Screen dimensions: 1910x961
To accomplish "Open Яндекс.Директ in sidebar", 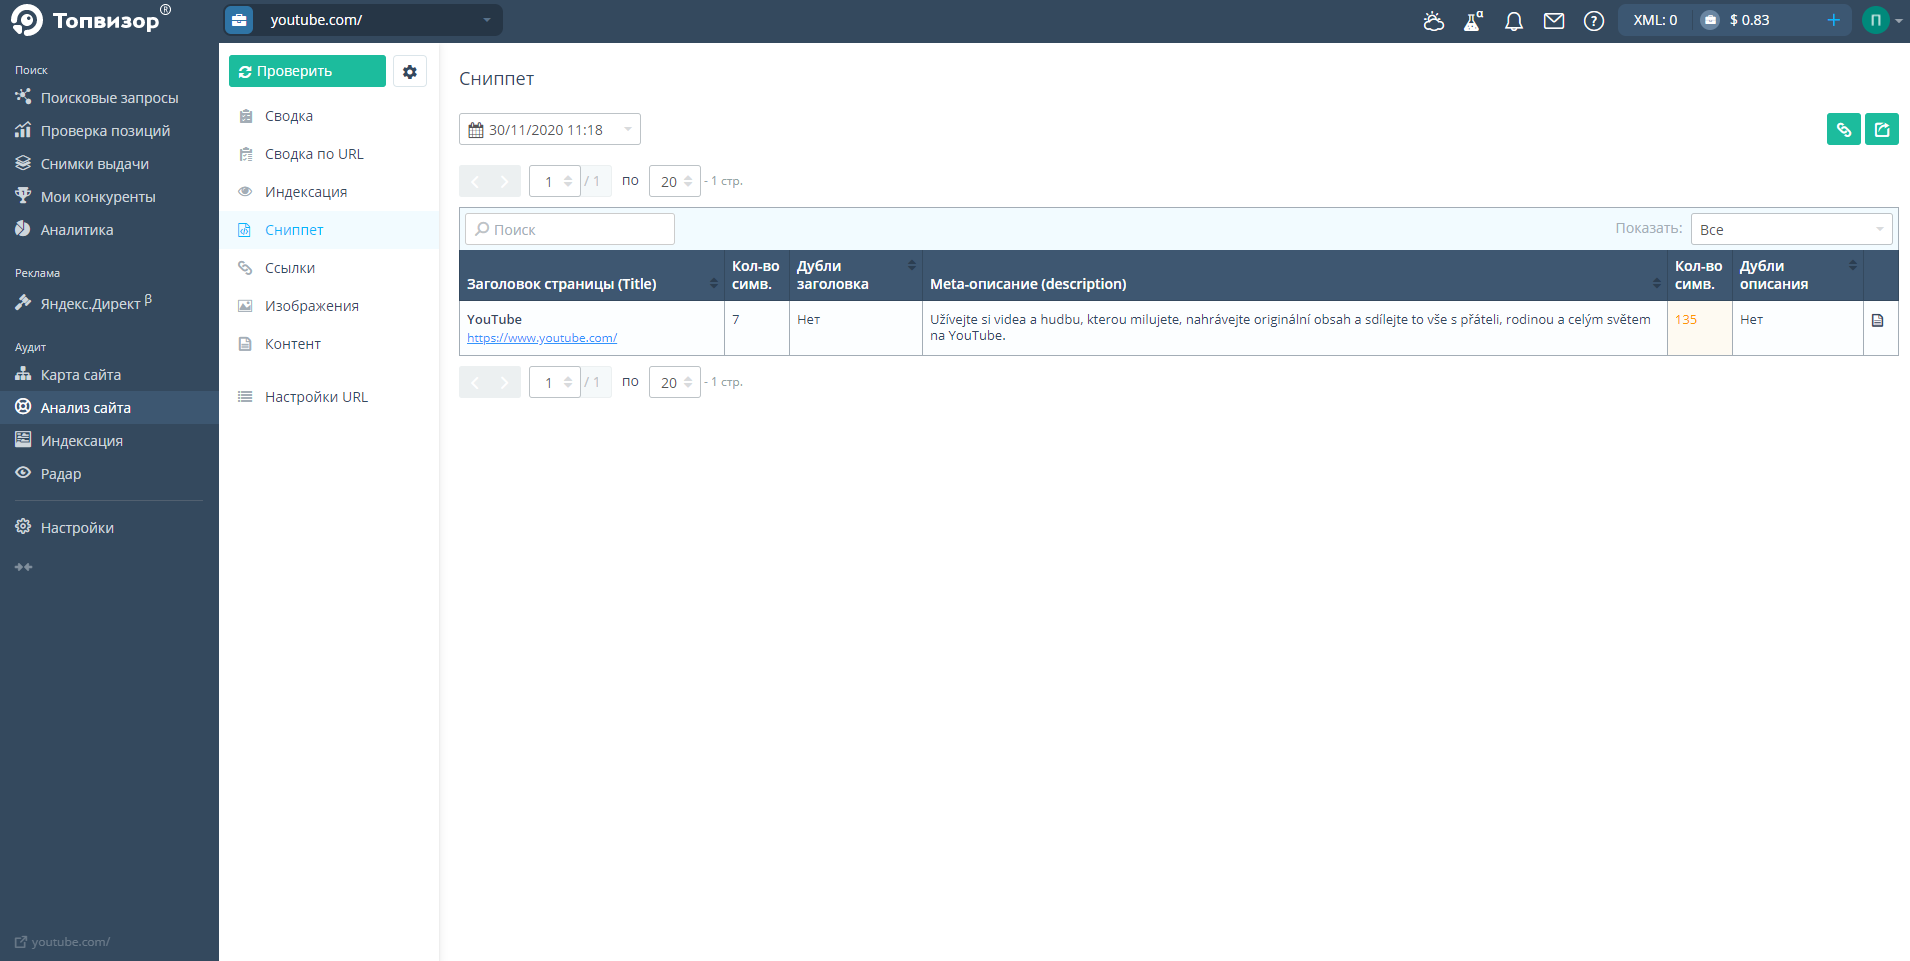I will (x=109, y=303).
